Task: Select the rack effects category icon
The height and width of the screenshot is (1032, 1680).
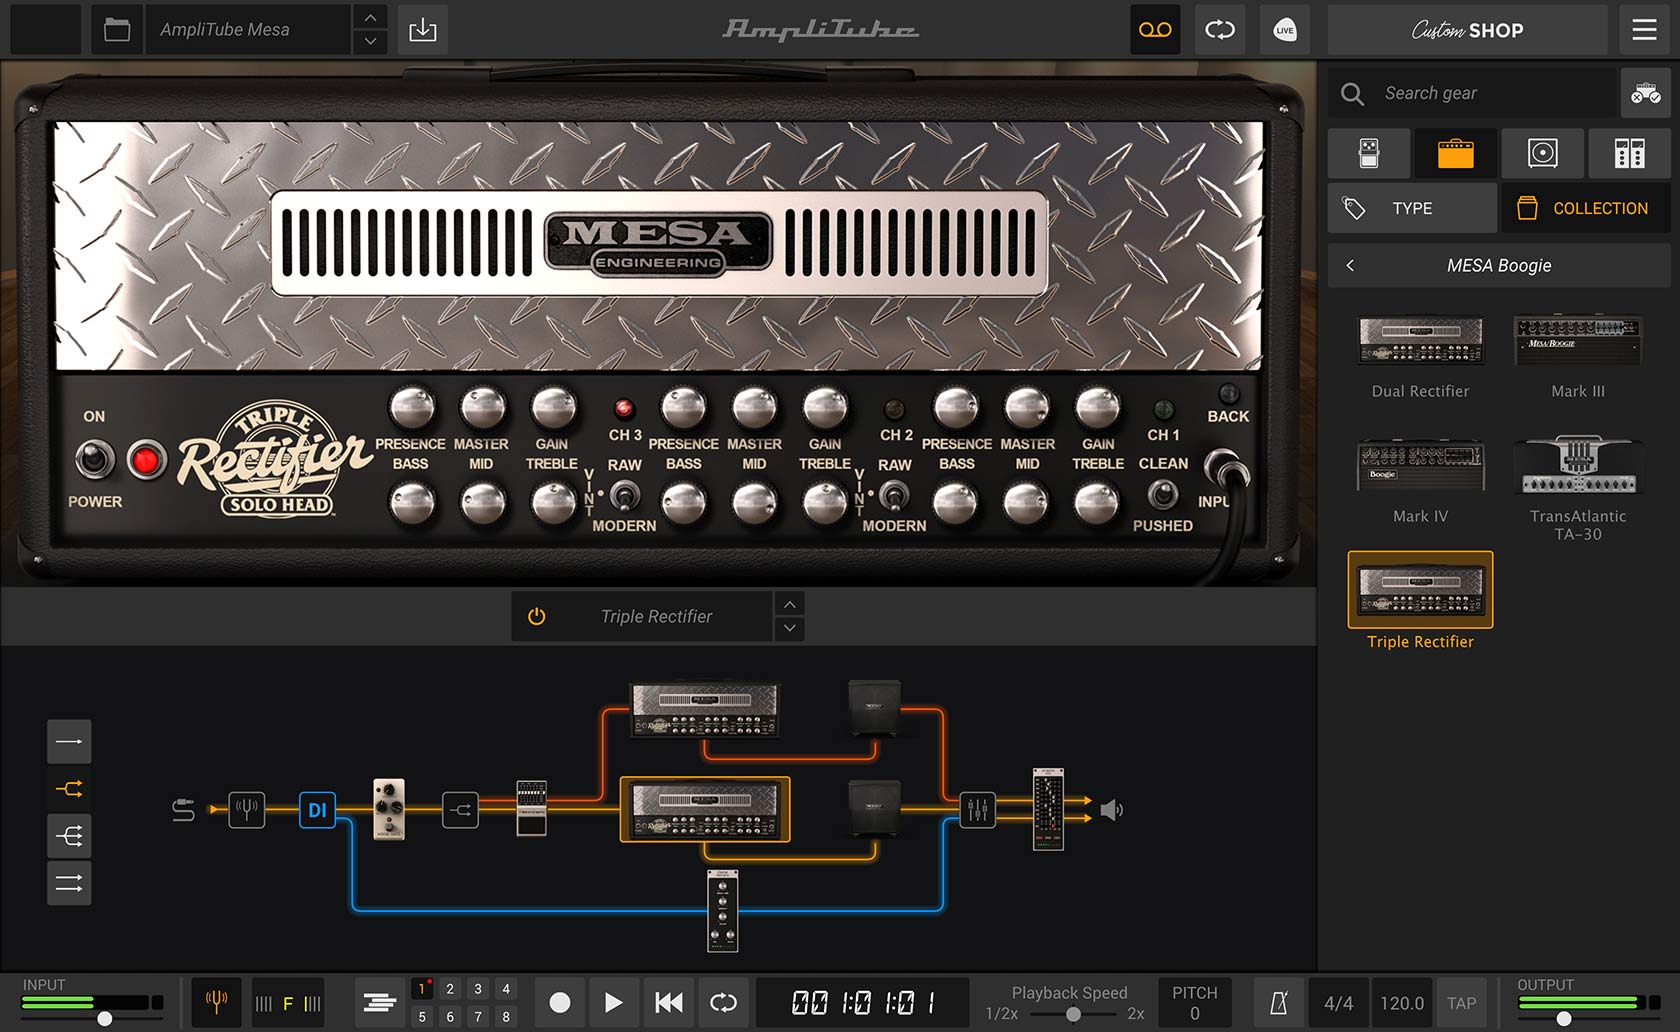Action: pos(1629,153)
